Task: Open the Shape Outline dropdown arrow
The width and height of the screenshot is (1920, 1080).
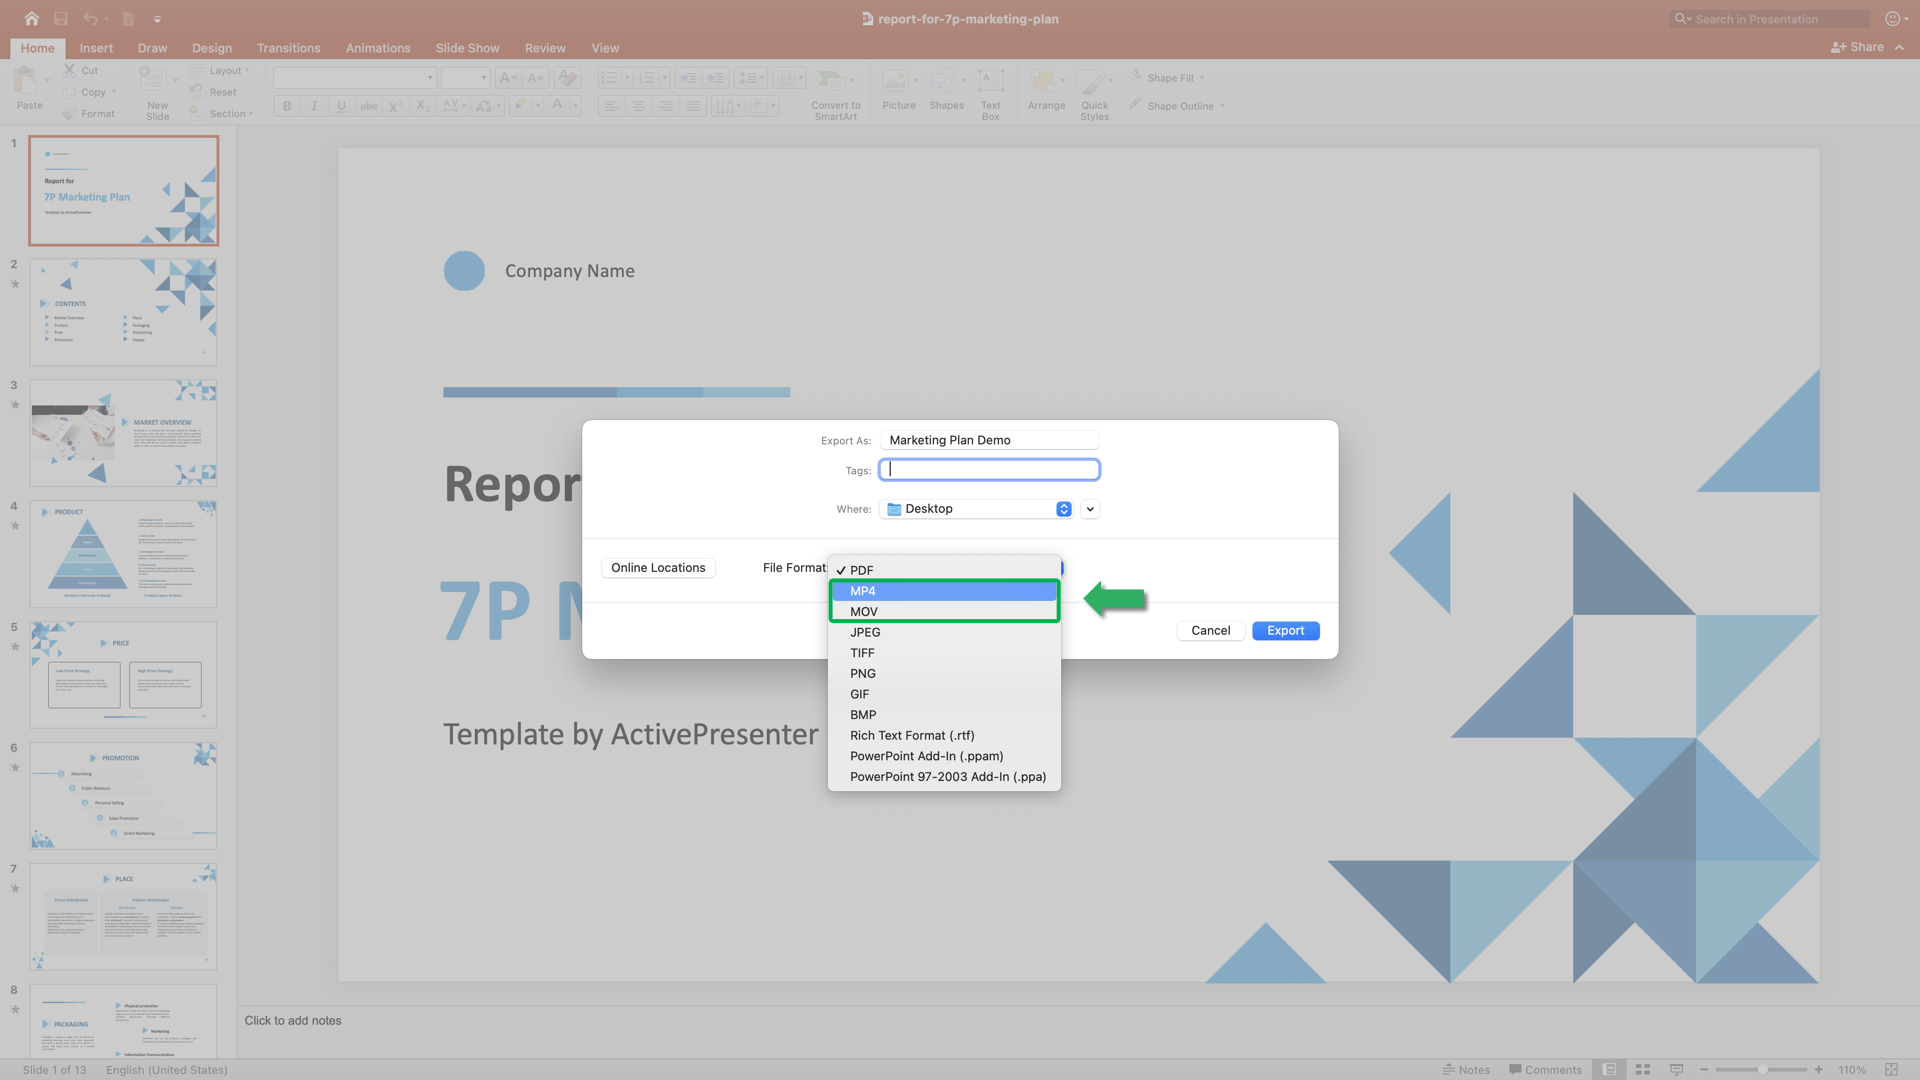Action: tap(1222, 106)
